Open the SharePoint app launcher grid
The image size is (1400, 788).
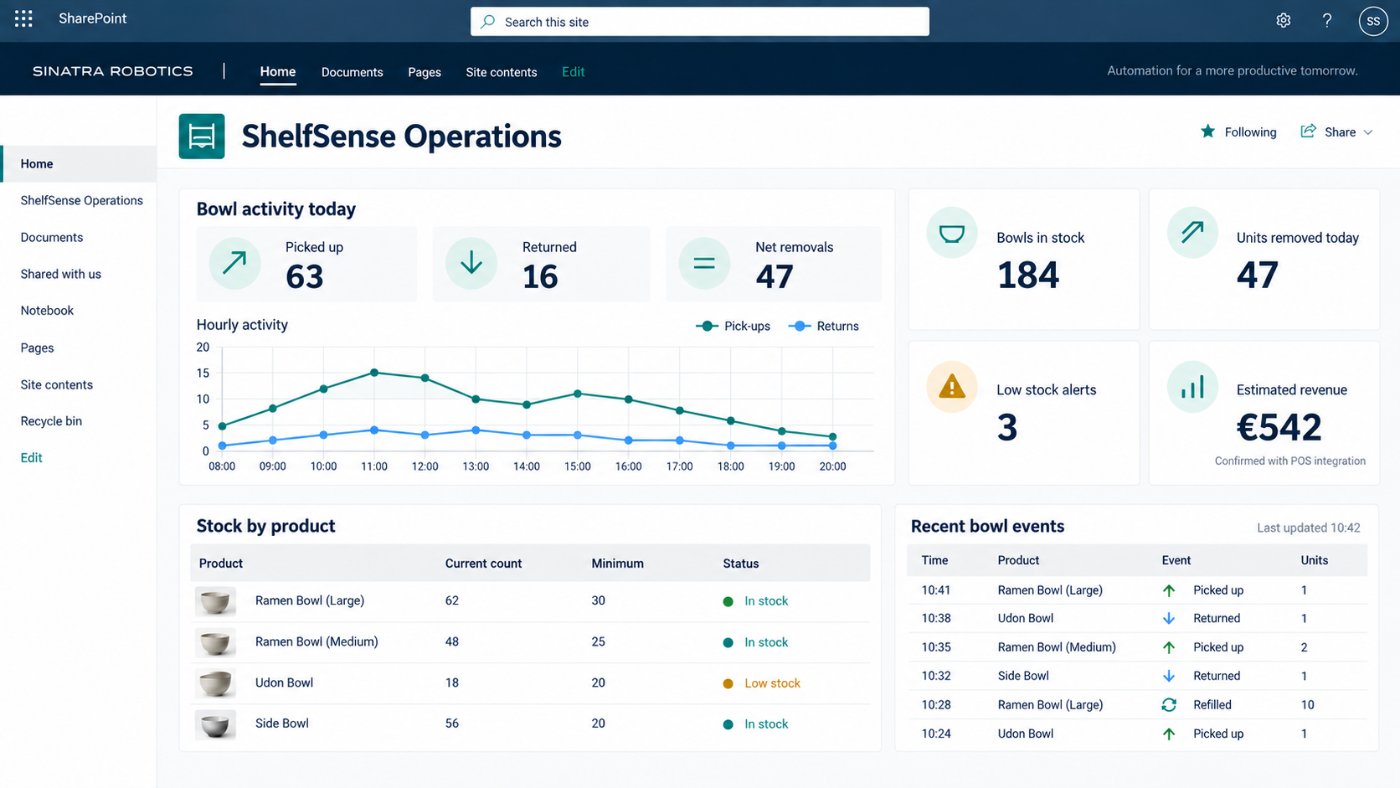click(x=23, y=19)
